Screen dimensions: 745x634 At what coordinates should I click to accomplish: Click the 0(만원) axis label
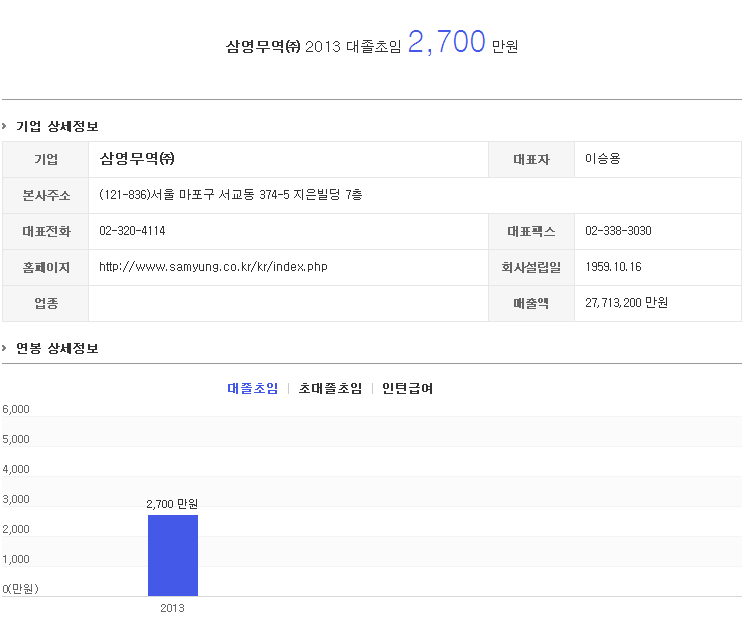20,589
